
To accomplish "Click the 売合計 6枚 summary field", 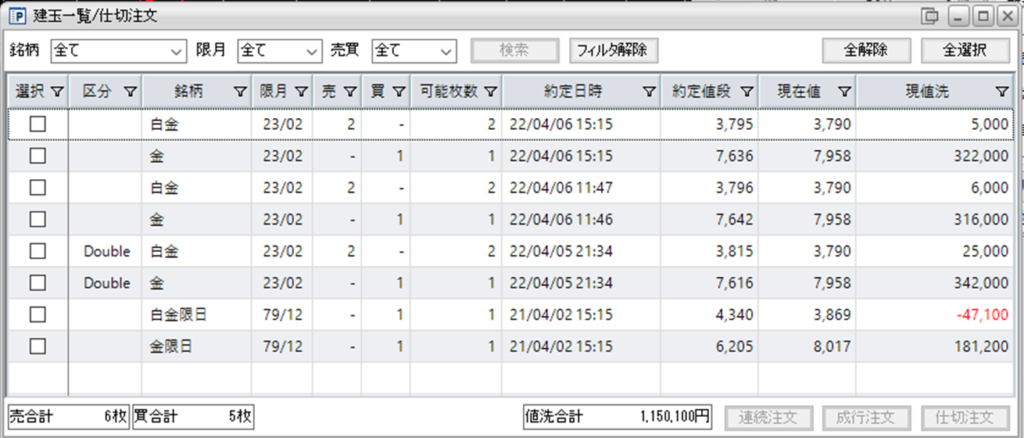I will tap(68, 416).
